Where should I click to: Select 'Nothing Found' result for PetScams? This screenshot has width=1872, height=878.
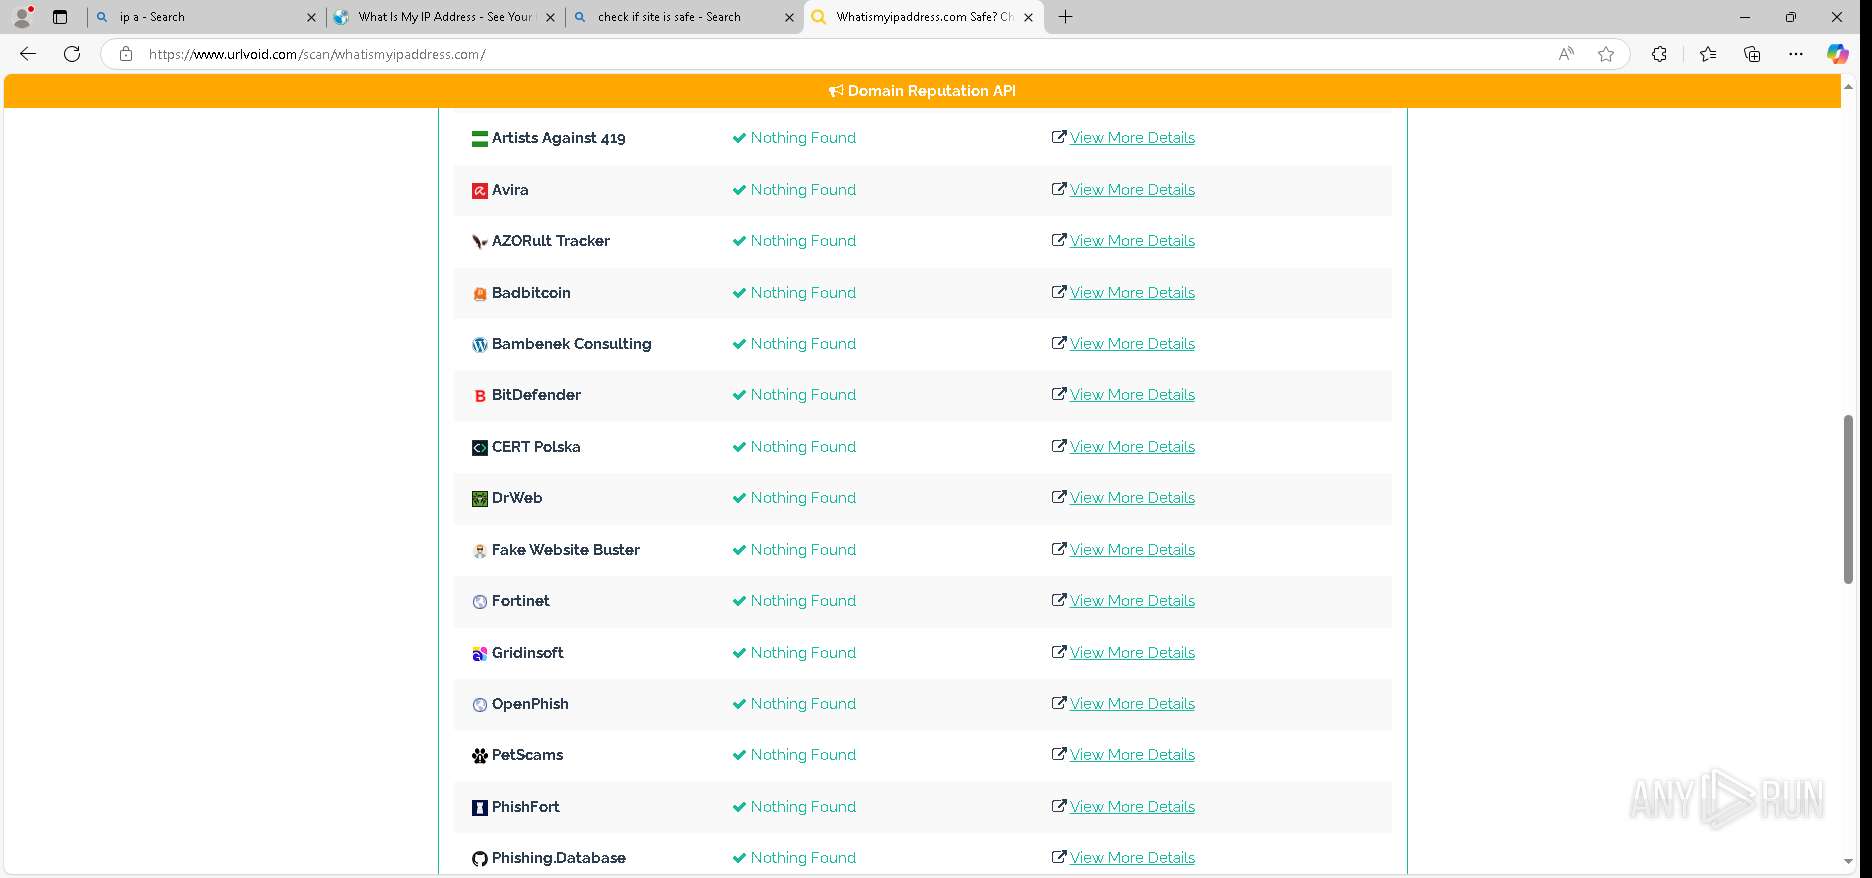coord(803,755)
